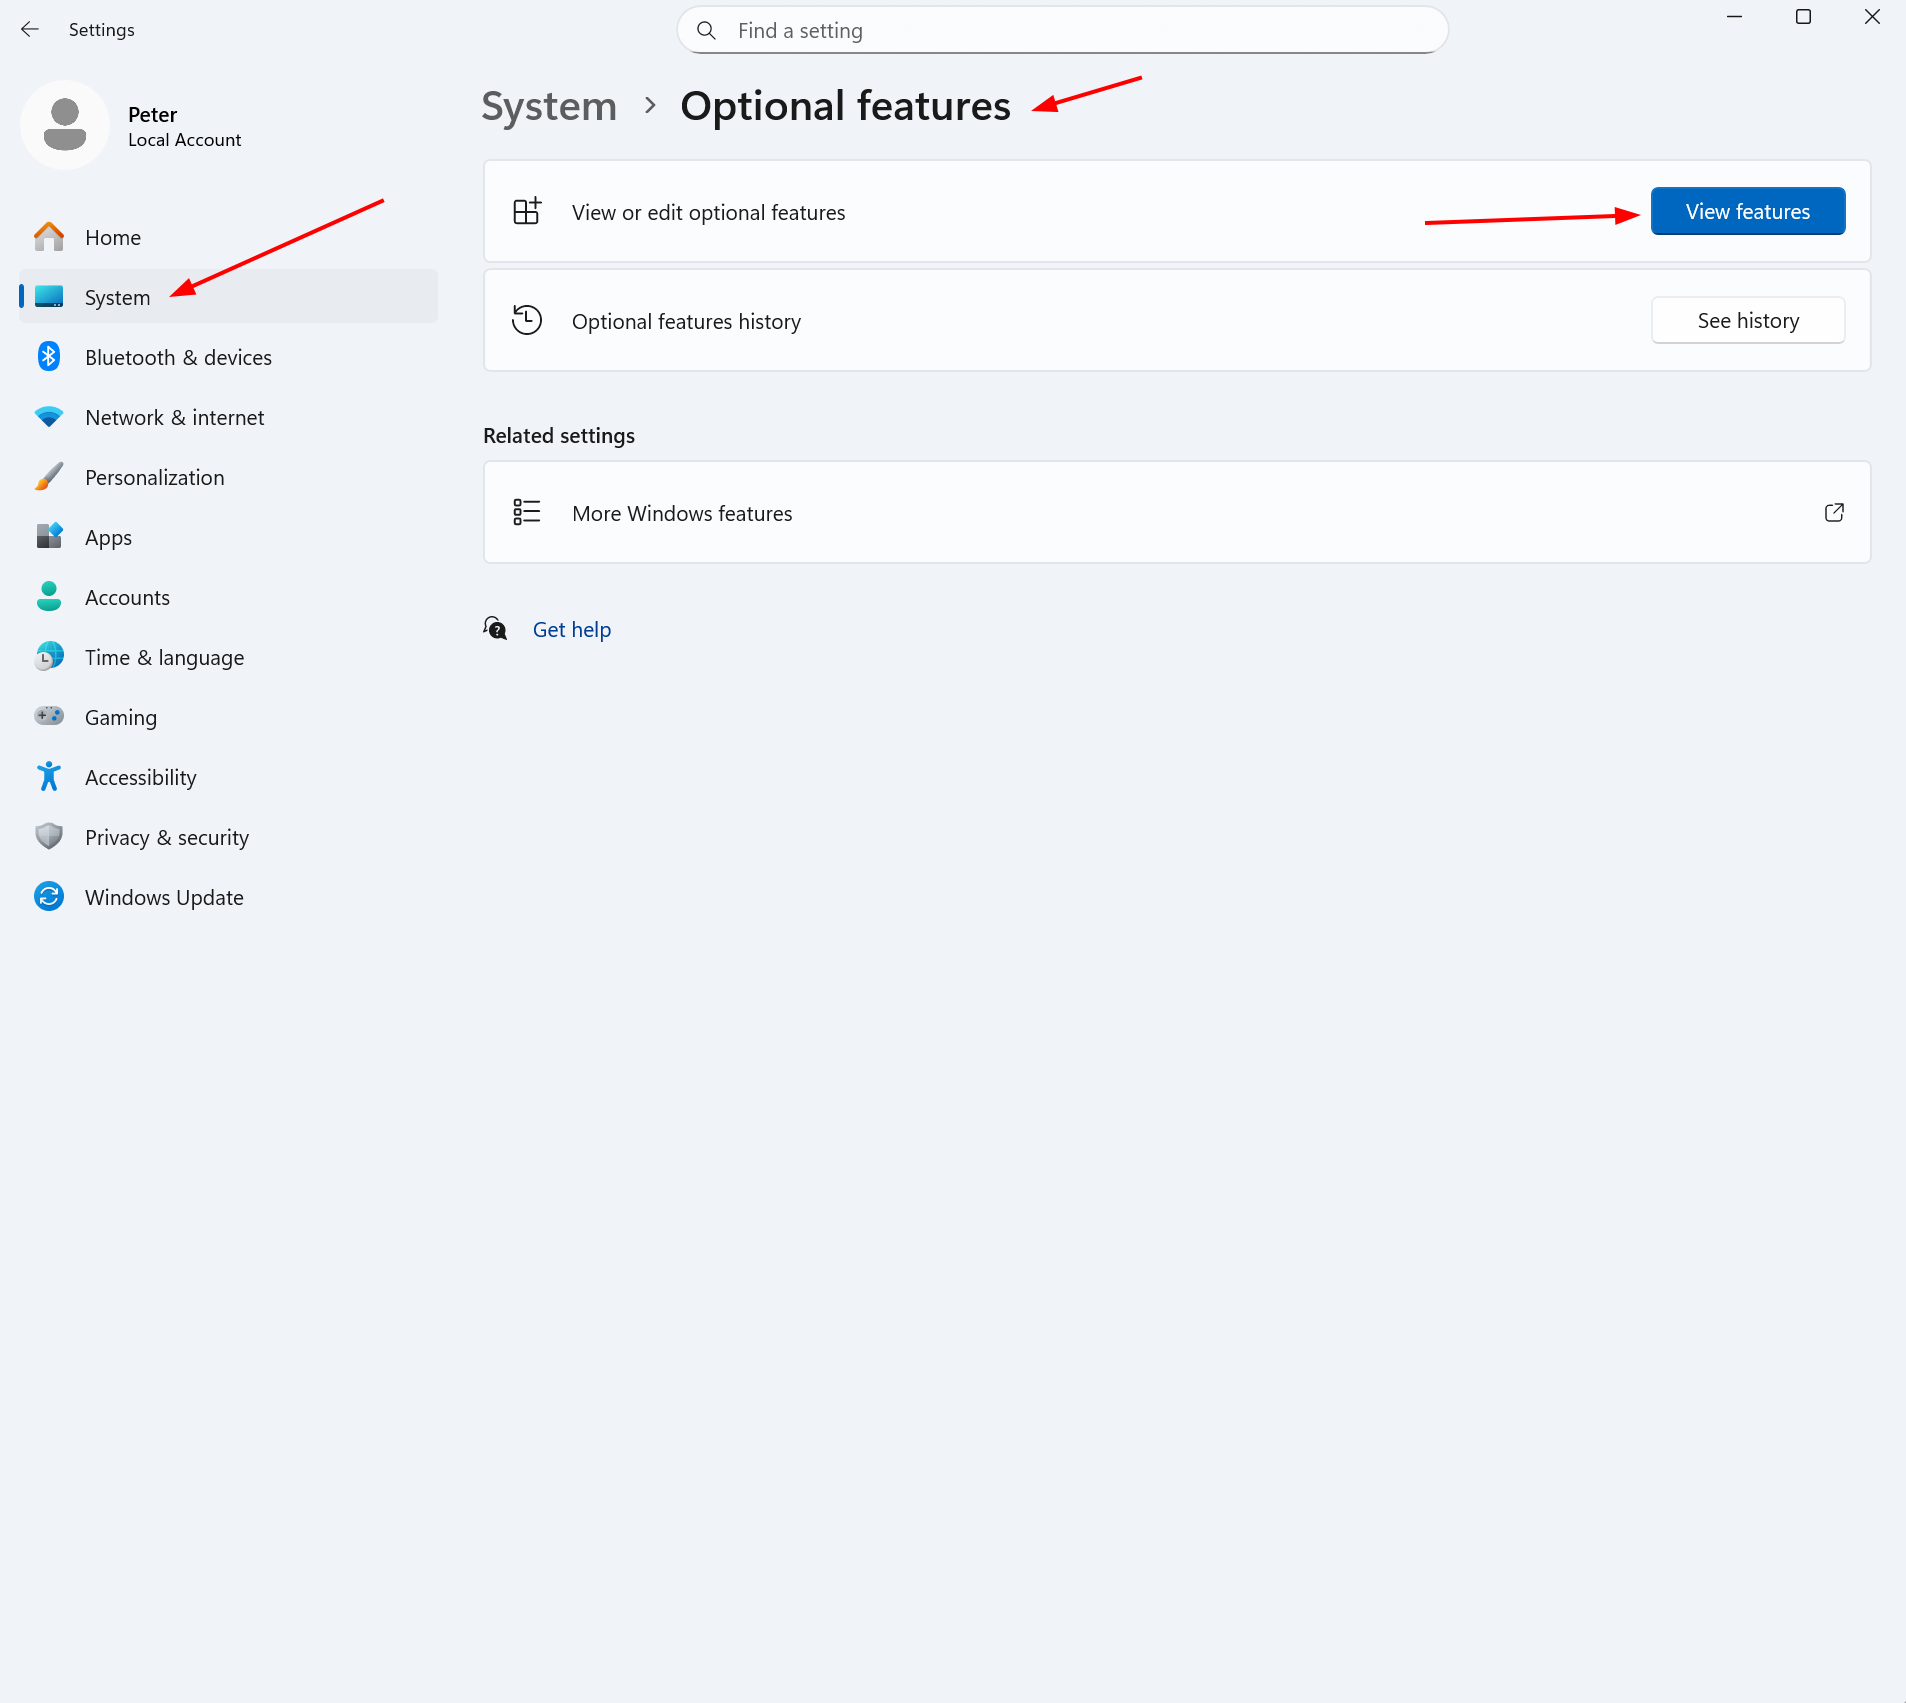The width and height of the screenshot is (1906, 1703).
Task: Click the back arrow in Settings
Action: pos(30,30)
